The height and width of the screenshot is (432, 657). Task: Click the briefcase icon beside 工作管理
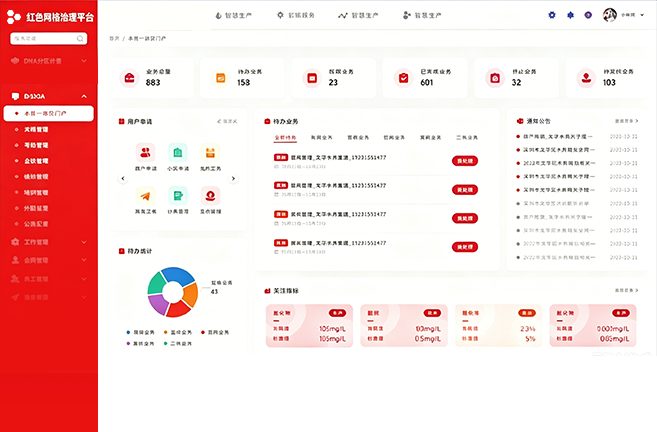point(15,242)
